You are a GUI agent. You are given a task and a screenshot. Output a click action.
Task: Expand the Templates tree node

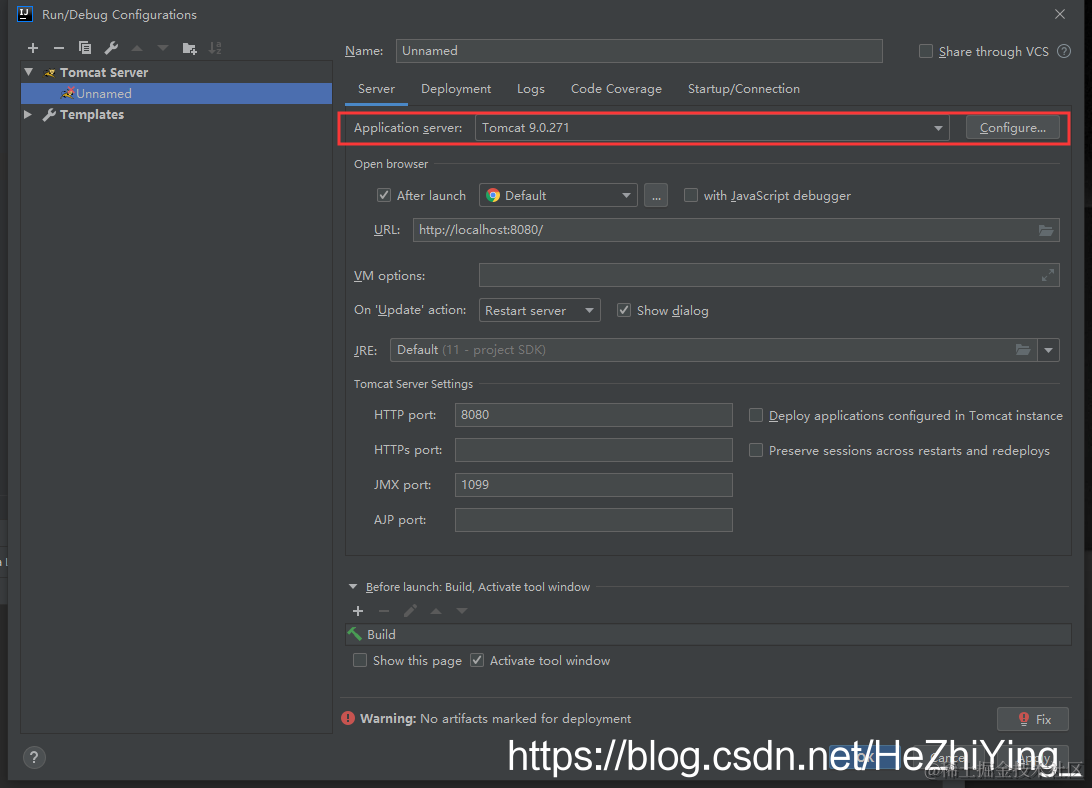(28, 114)
